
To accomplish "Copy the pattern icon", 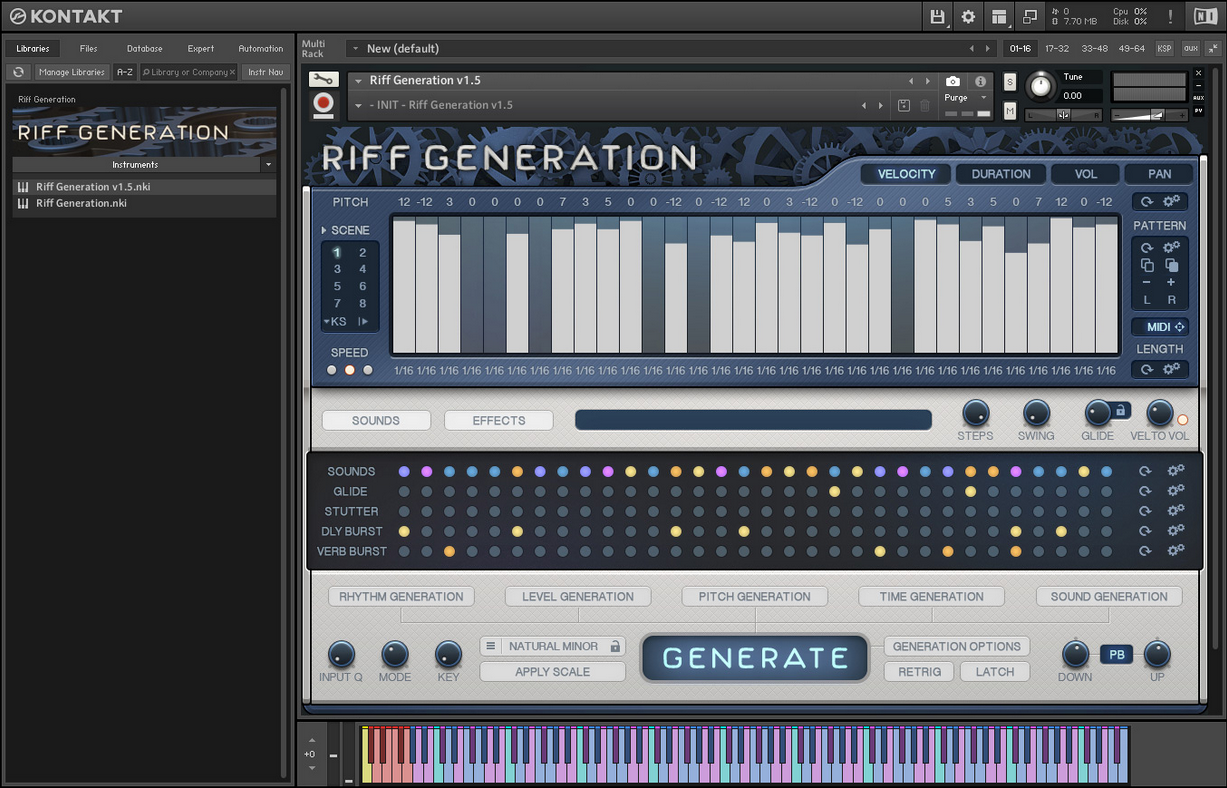I will (1147, 265).
